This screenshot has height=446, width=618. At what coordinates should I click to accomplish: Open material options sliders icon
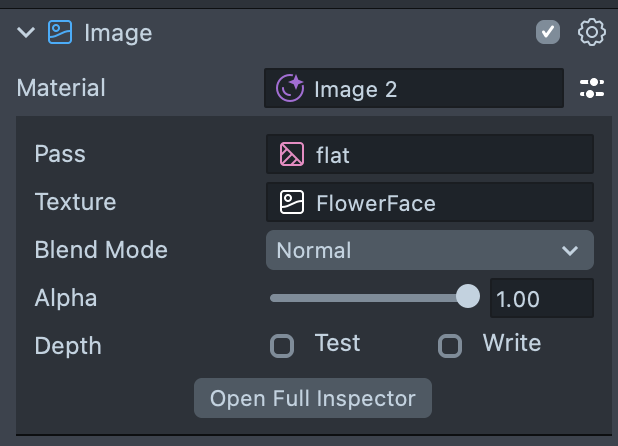[592, 89]
